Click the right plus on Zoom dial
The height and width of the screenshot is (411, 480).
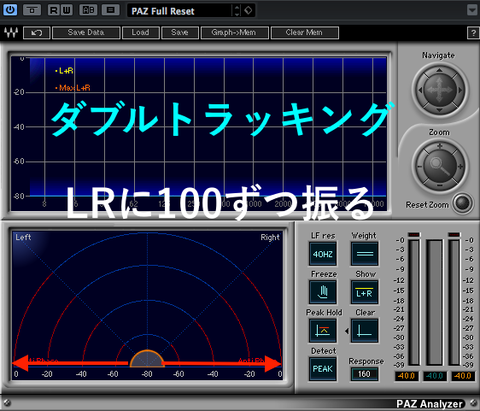point(460,166)
